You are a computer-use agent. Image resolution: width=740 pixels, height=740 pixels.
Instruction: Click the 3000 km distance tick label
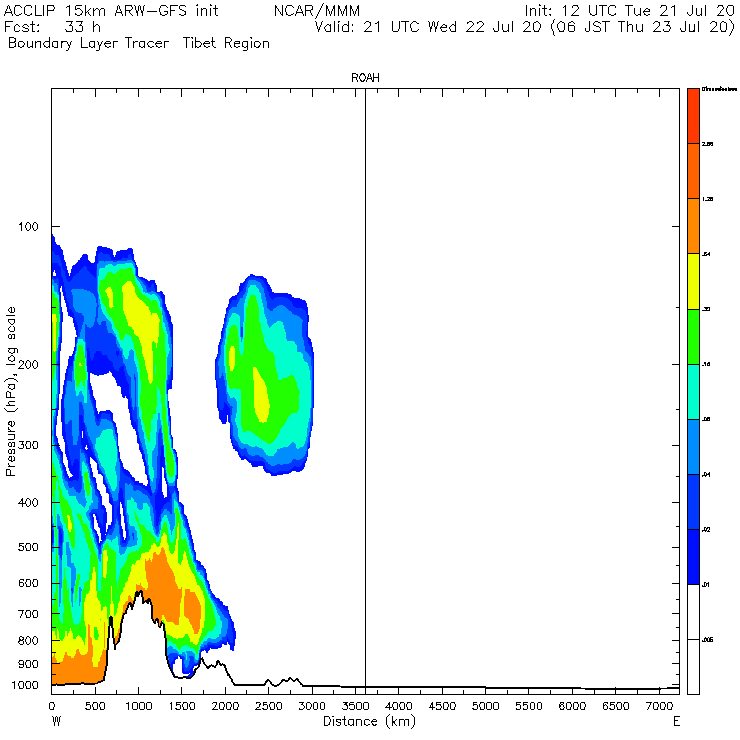pos(312,706)
